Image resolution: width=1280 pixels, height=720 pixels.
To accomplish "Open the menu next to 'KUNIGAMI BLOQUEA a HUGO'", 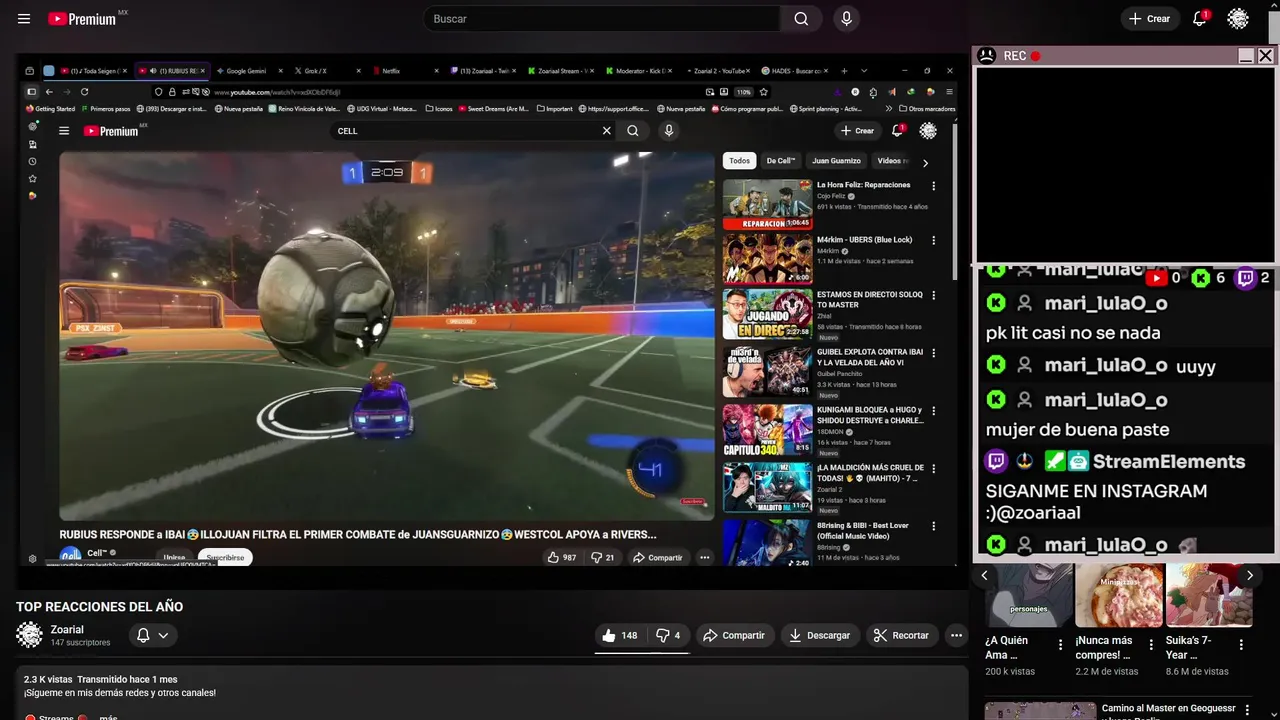I will (x=934, y=411).
